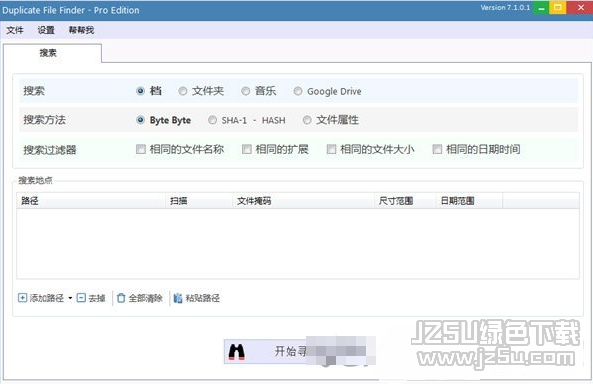Maximize the Duplicate File Finder window
This screenshot has height=384, width=593.
tap(557, 8)
